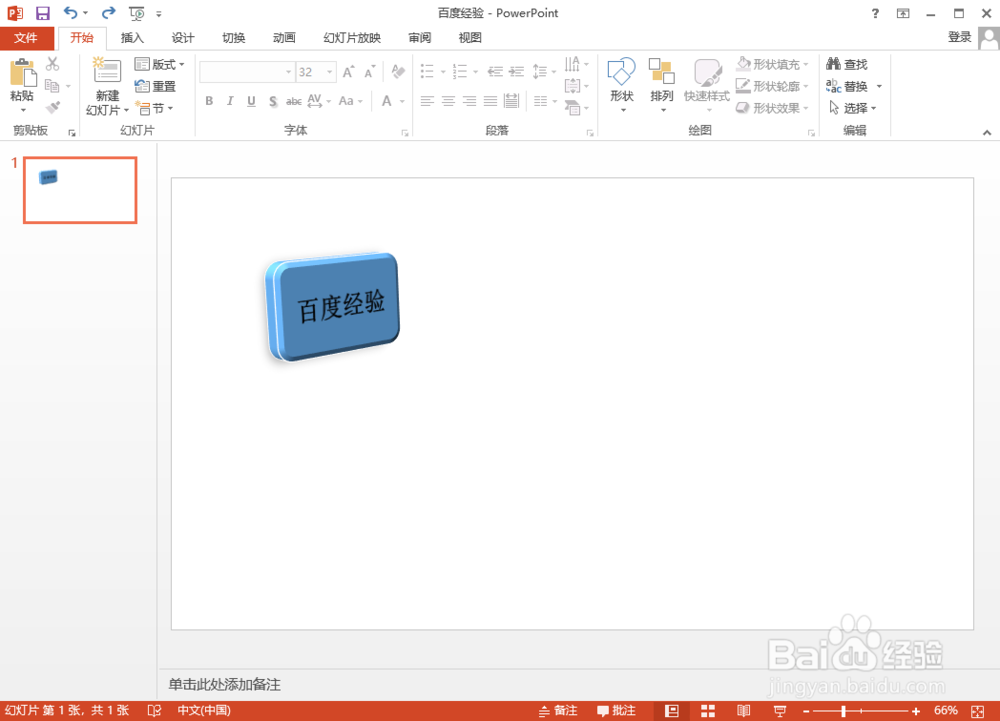Viewport: 1000px width, 721px height.
Task: Click the Save icon in quick access toolbar
Action: point(43,13)
